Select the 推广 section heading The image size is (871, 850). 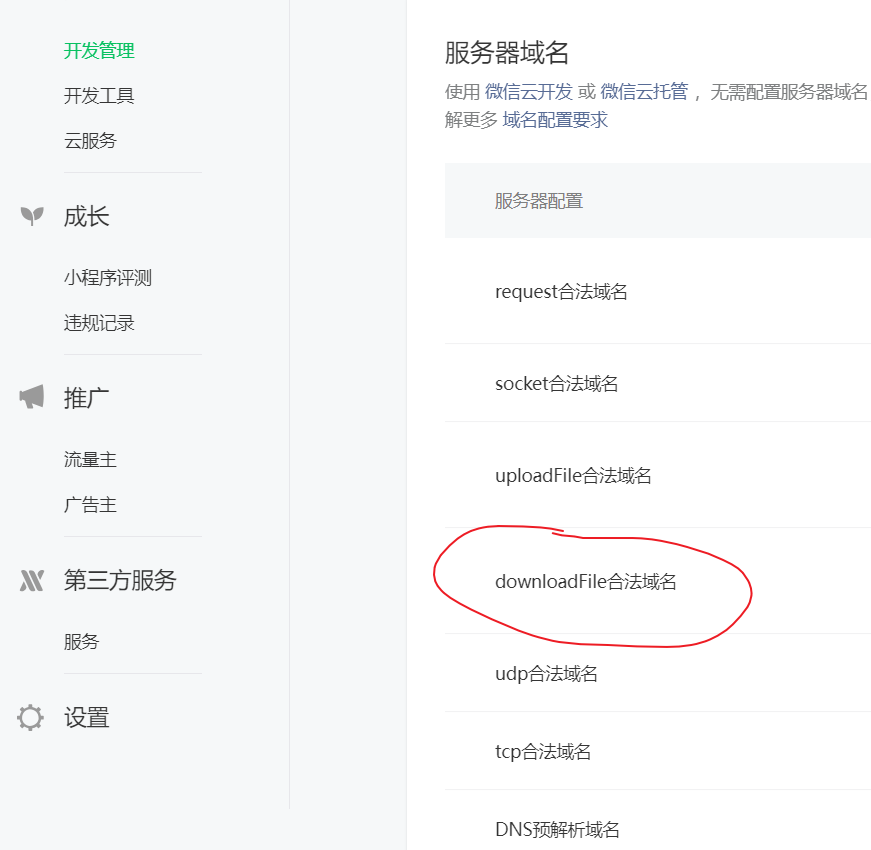[86, 398]
